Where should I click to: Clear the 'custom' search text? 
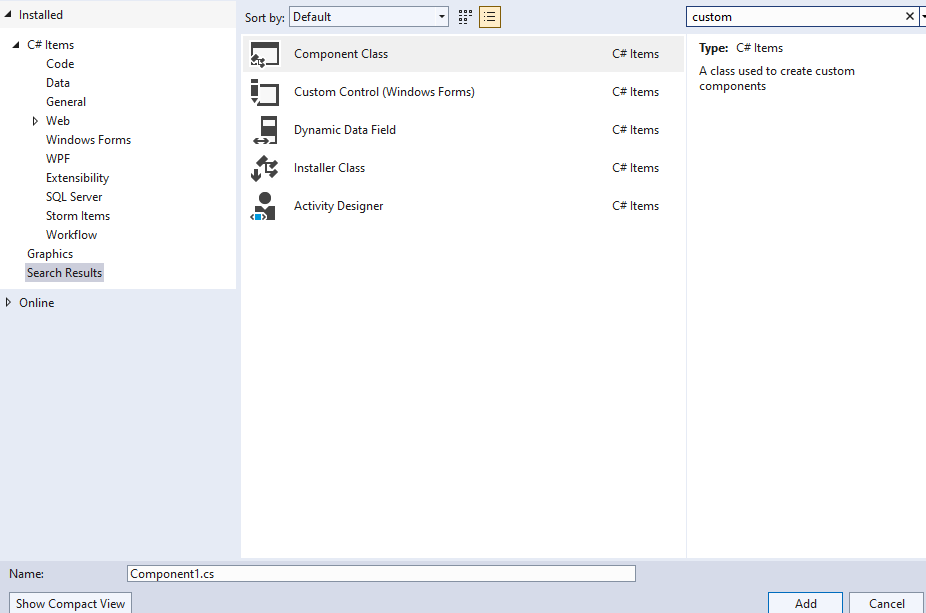[909, 16]
